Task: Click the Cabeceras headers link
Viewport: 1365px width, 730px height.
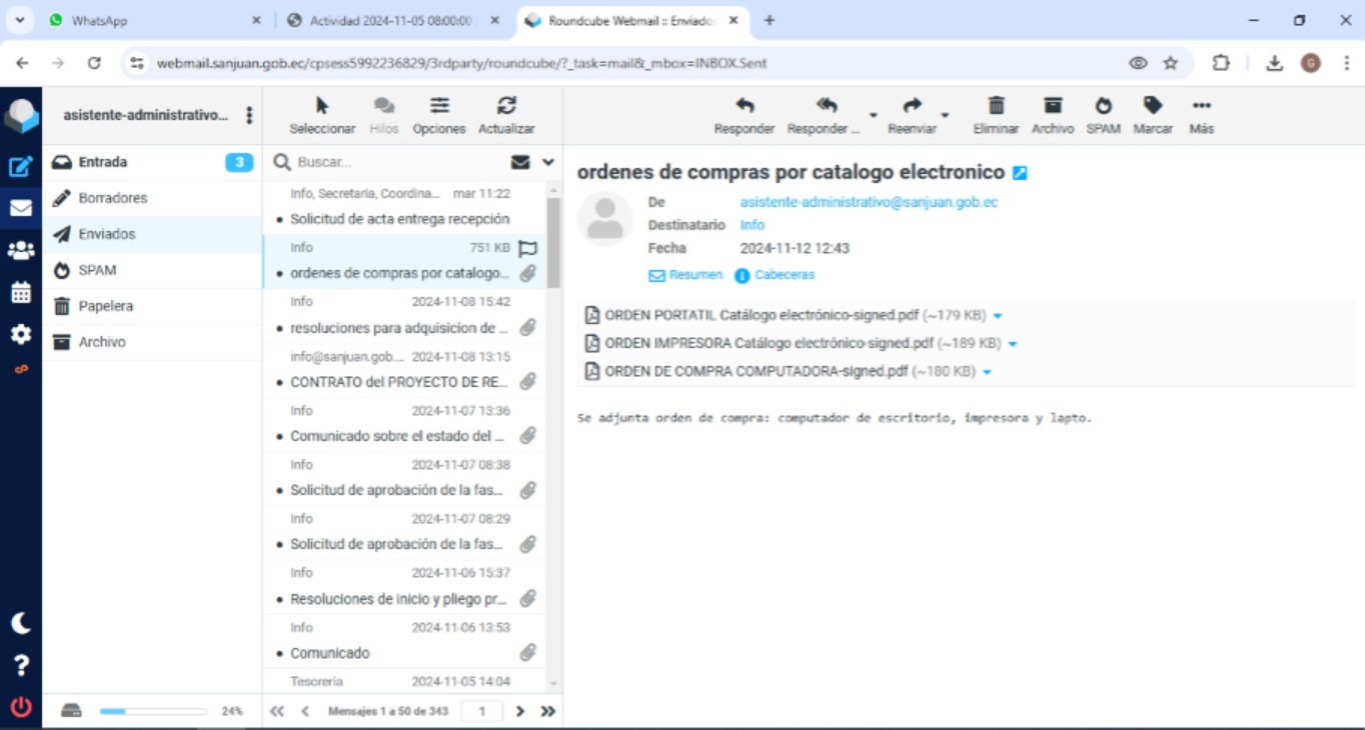Action: point(784,275)
